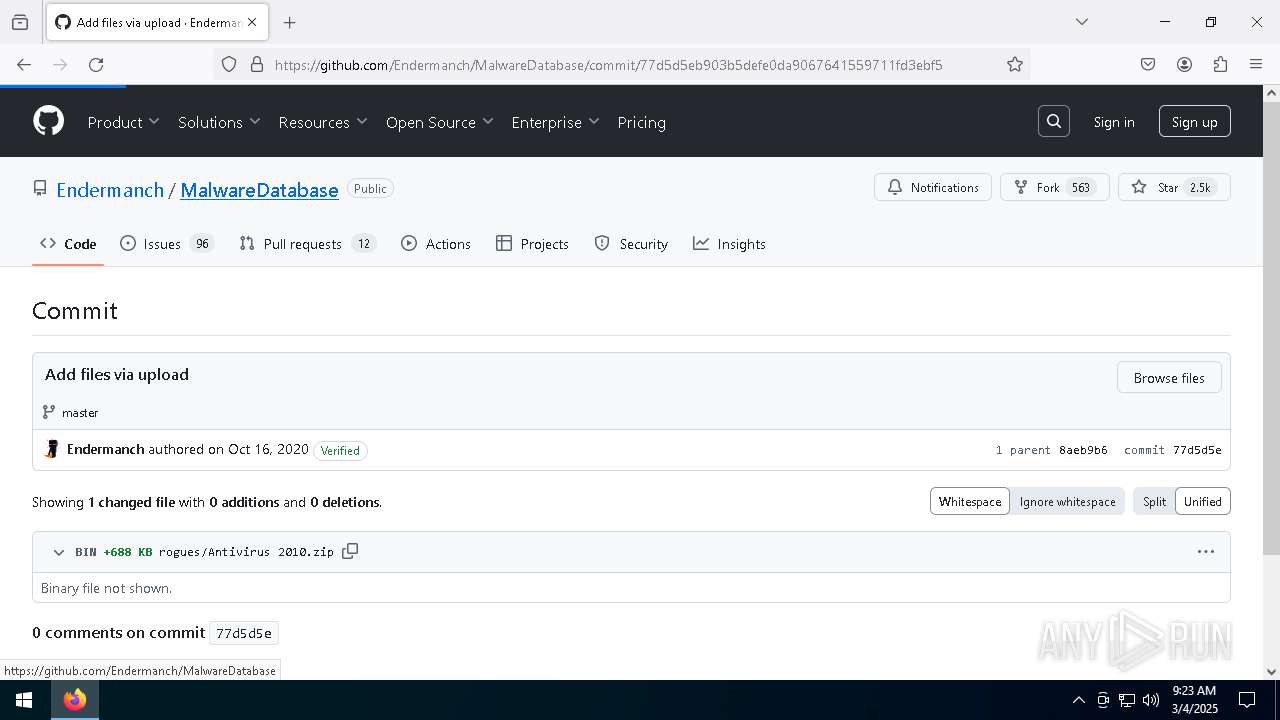This screenshot has height=720, width=1280.
Task: Click the master branch link
Action: 80,412
